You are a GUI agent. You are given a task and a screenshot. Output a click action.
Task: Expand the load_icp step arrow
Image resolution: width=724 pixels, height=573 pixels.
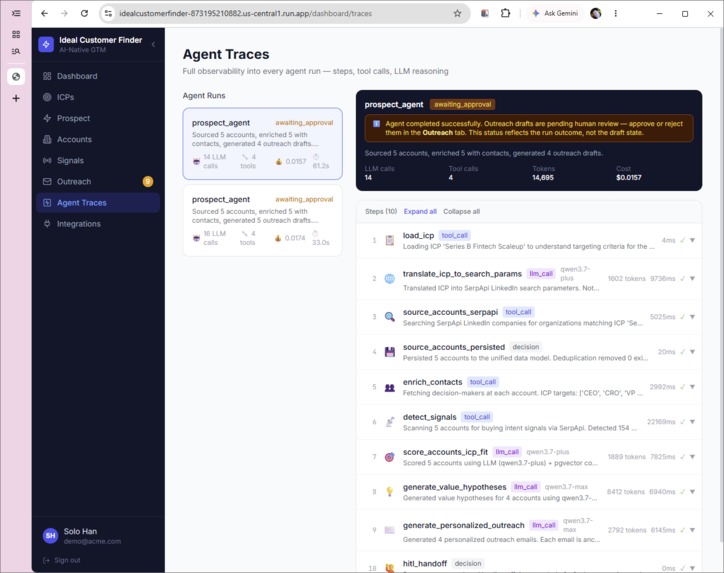(692, 240)
